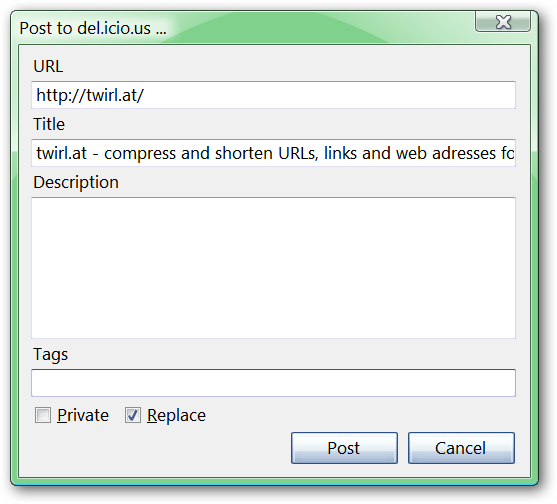
Task: Click the "Post to del.icio.us ..." title bar
Action: pos(93,28)
